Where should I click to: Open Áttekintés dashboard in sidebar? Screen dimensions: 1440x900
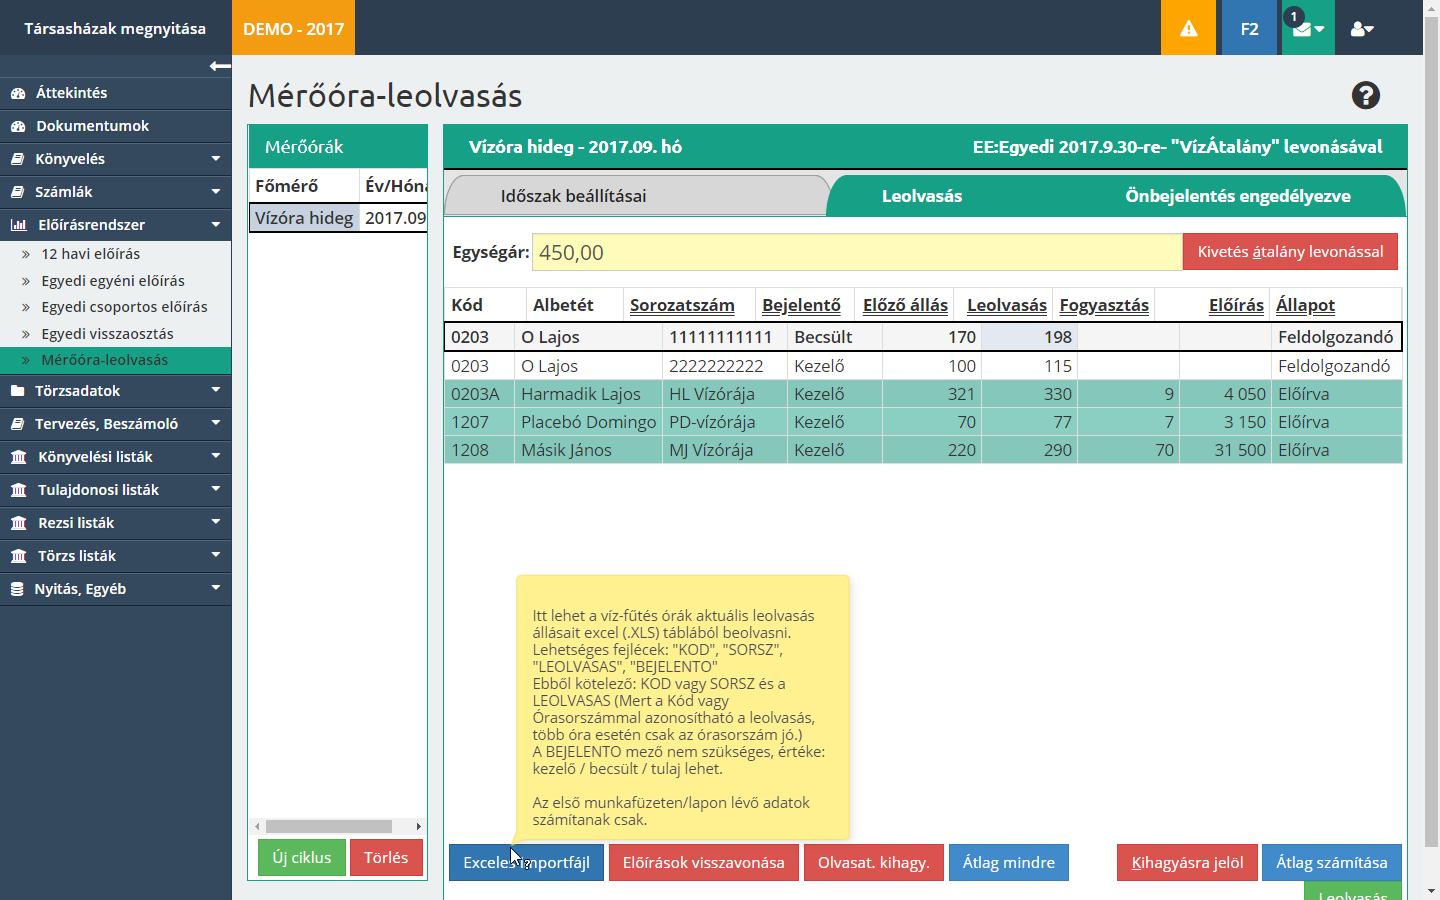pyautogui.click(x=71, y=93)
